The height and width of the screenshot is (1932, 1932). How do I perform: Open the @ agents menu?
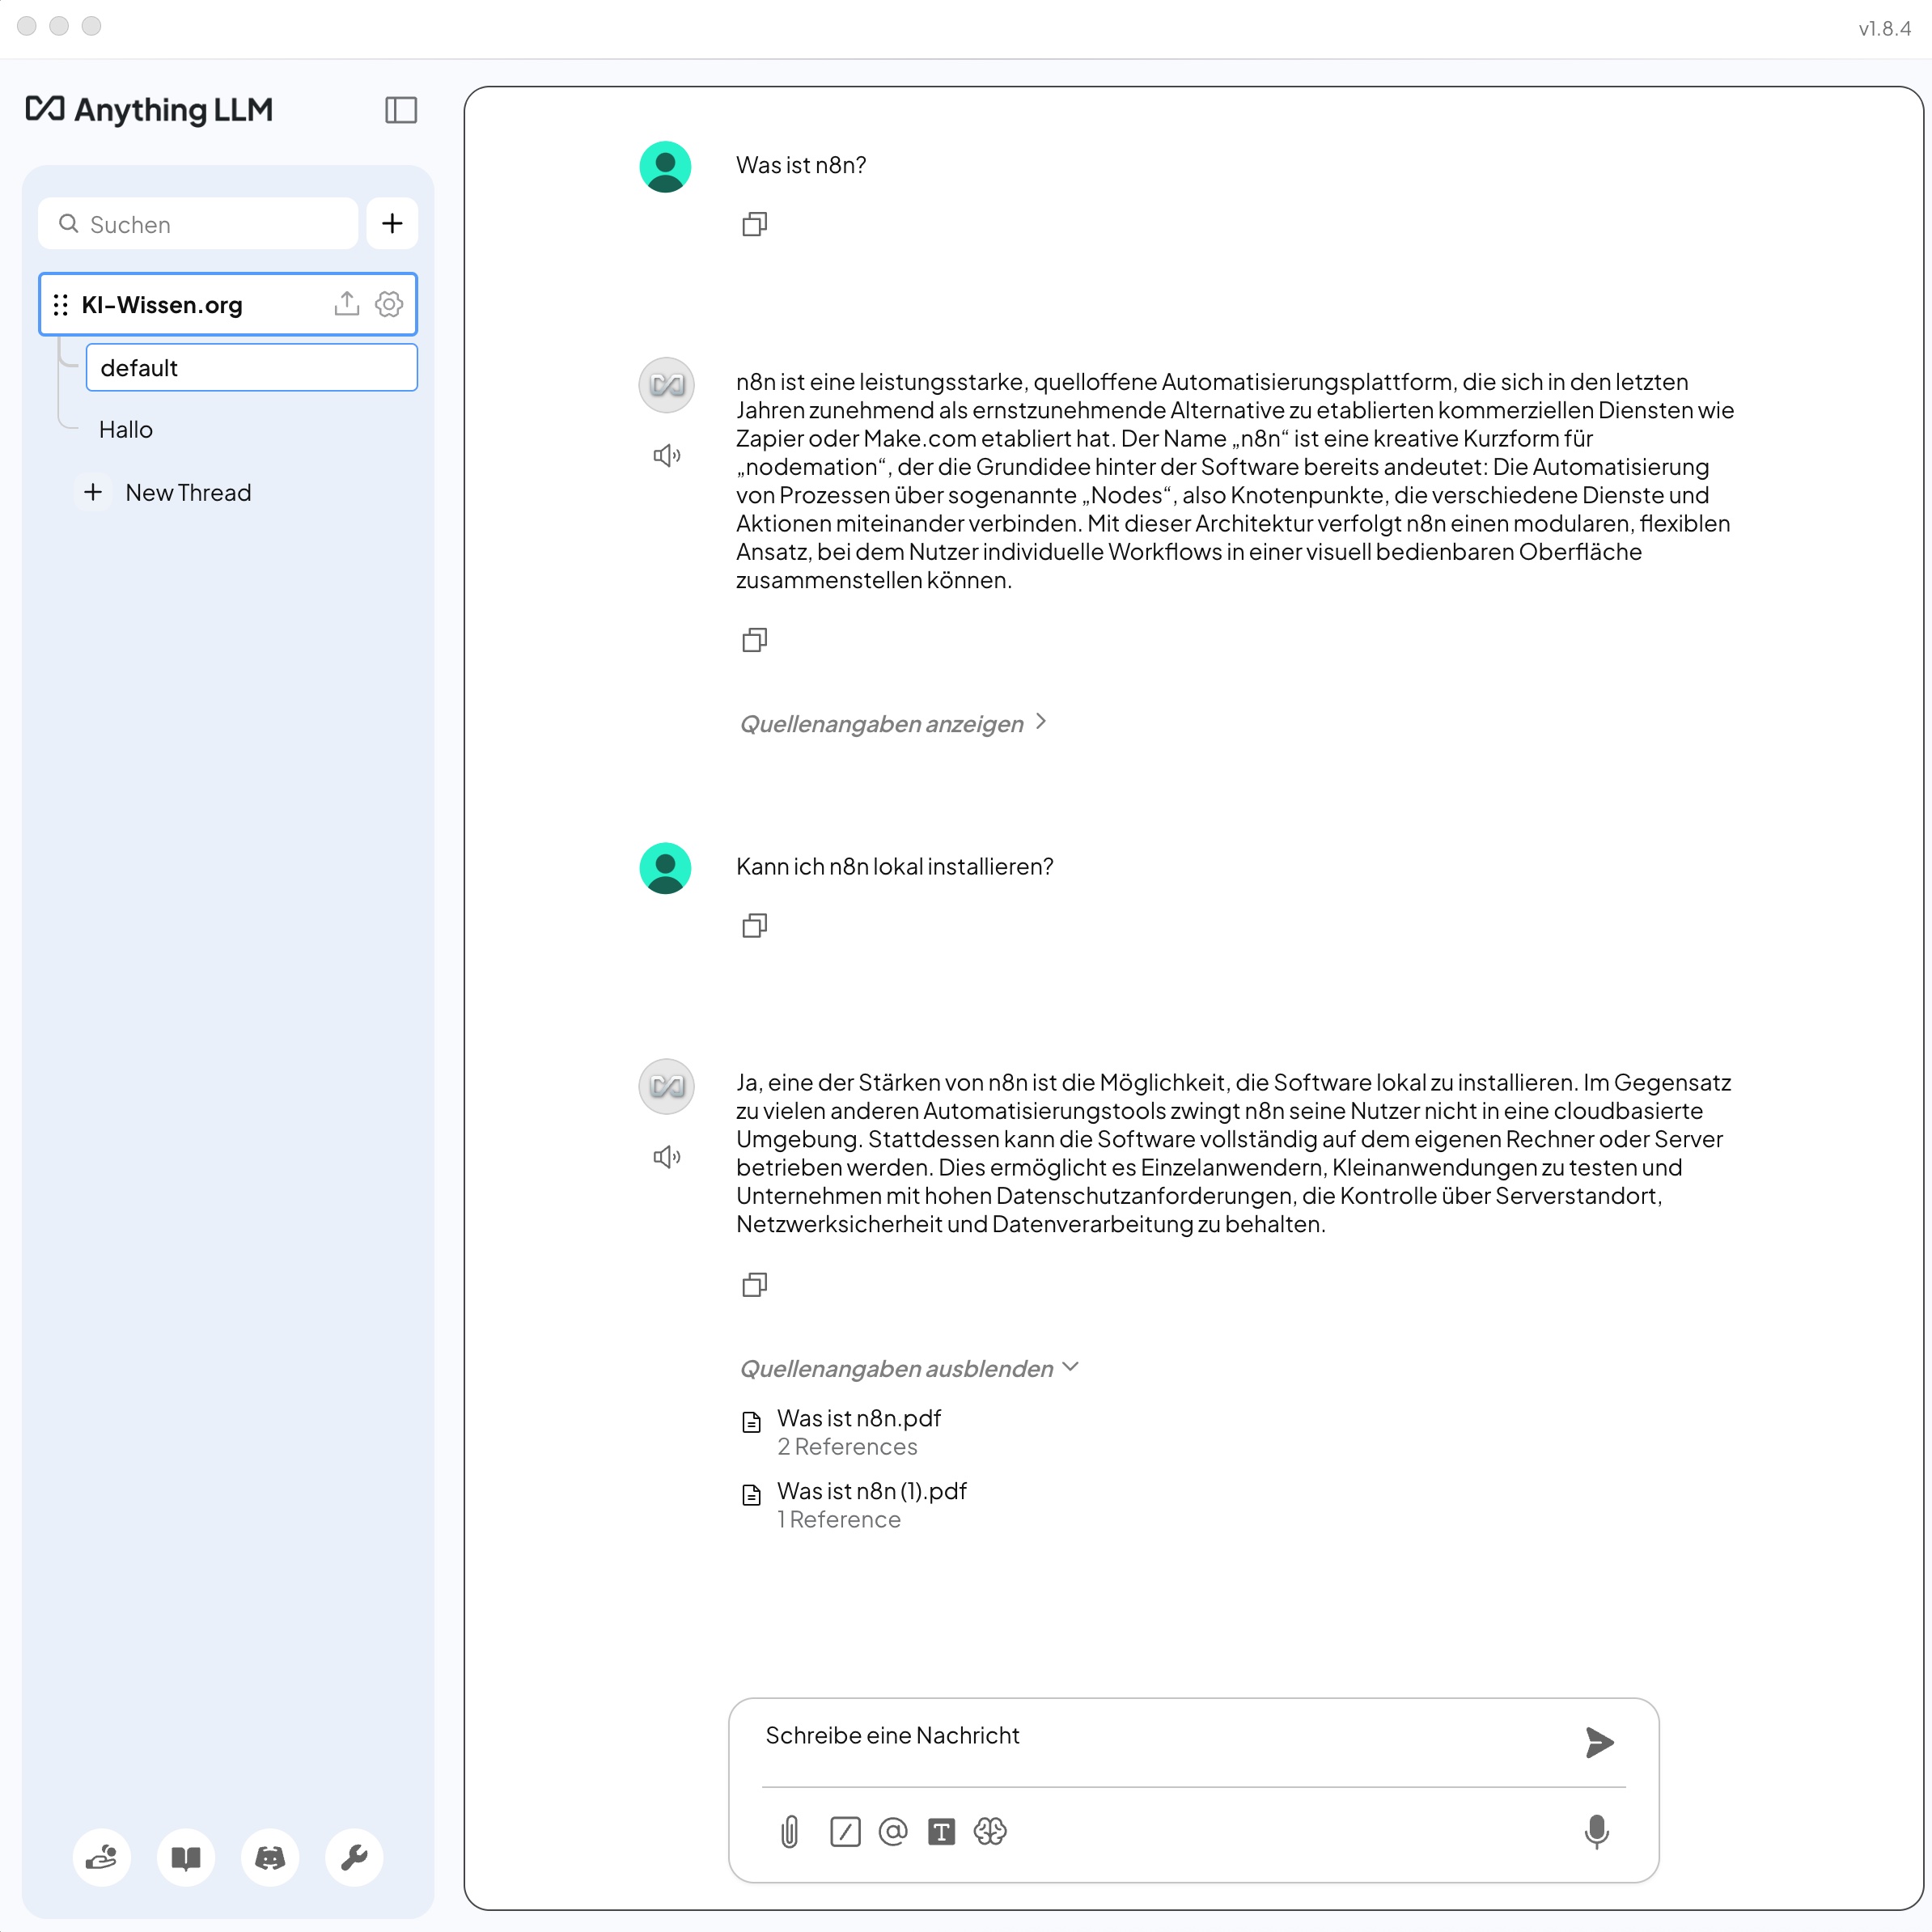pos(893,1832)
